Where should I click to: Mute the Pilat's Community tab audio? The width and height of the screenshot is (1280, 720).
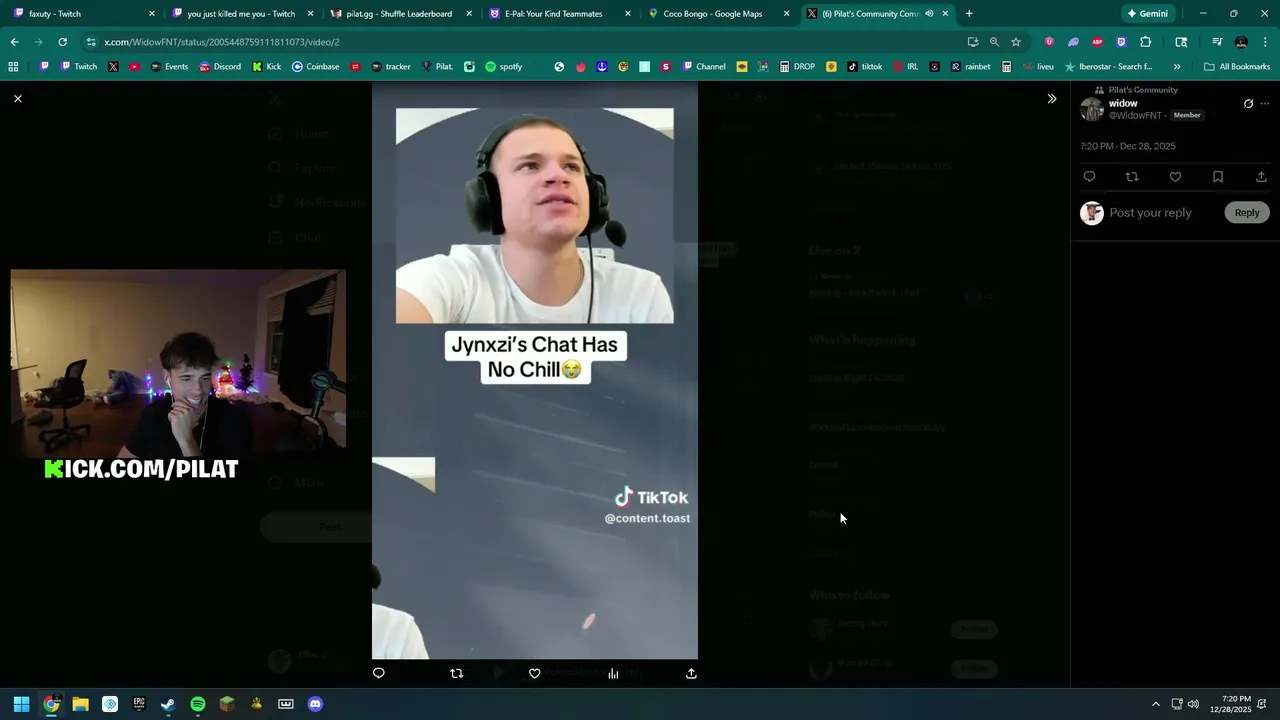point(929,14)
